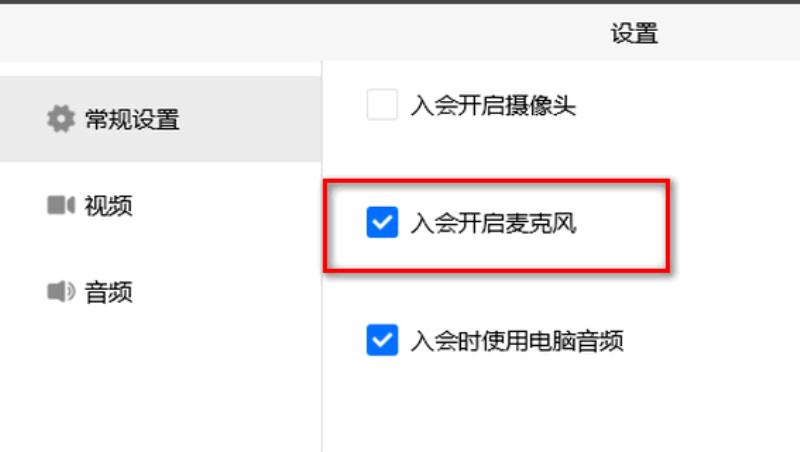Image resolution: width=800 pixels, height=452 pixels.
Task: Click the red border around microphone option
Action: pos(496,182)
